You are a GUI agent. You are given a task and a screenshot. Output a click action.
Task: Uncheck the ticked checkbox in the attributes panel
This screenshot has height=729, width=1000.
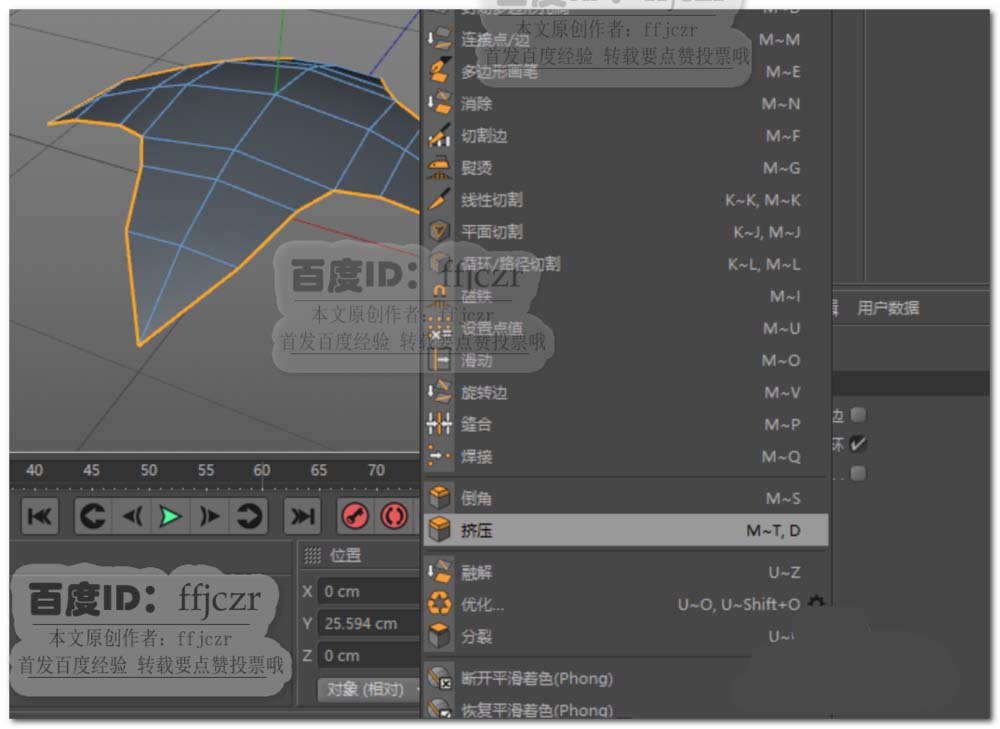[x=858, y=443]
